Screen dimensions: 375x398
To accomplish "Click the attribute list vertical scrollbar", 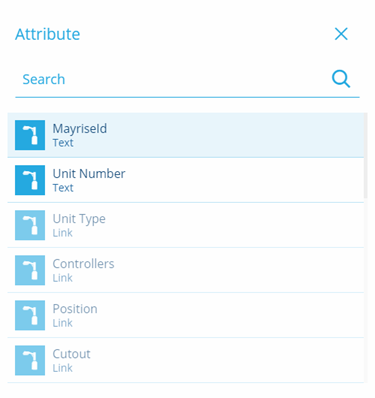I will (x=365, y=156).
